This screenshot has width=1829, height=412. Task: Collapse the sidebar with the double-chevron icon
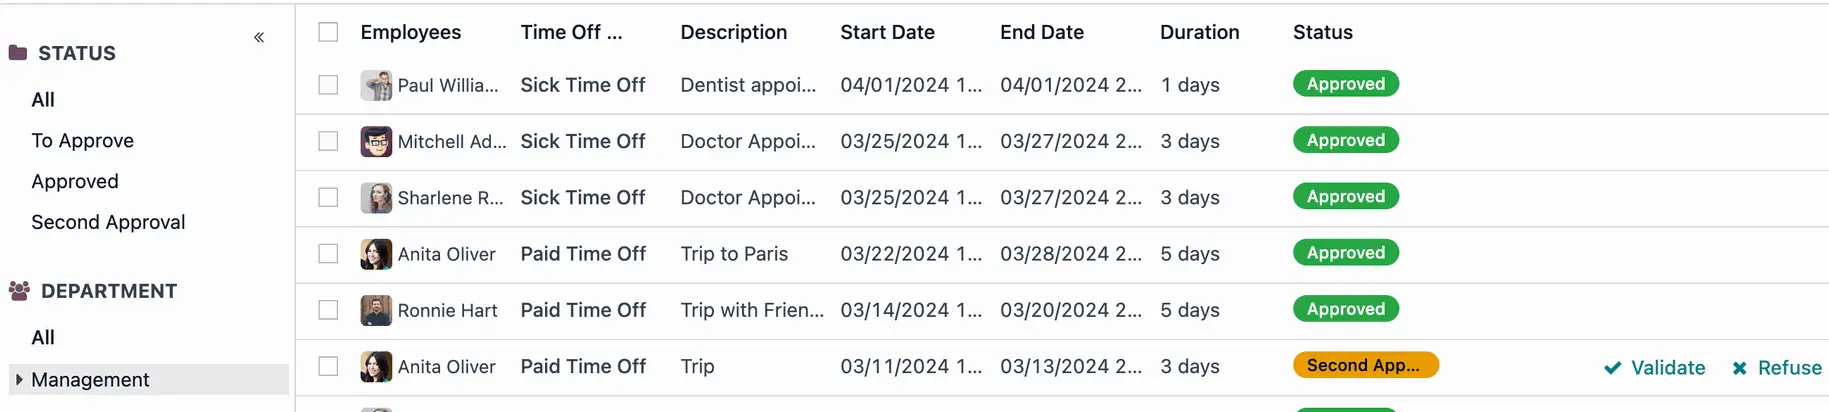(x=259, y=37)
